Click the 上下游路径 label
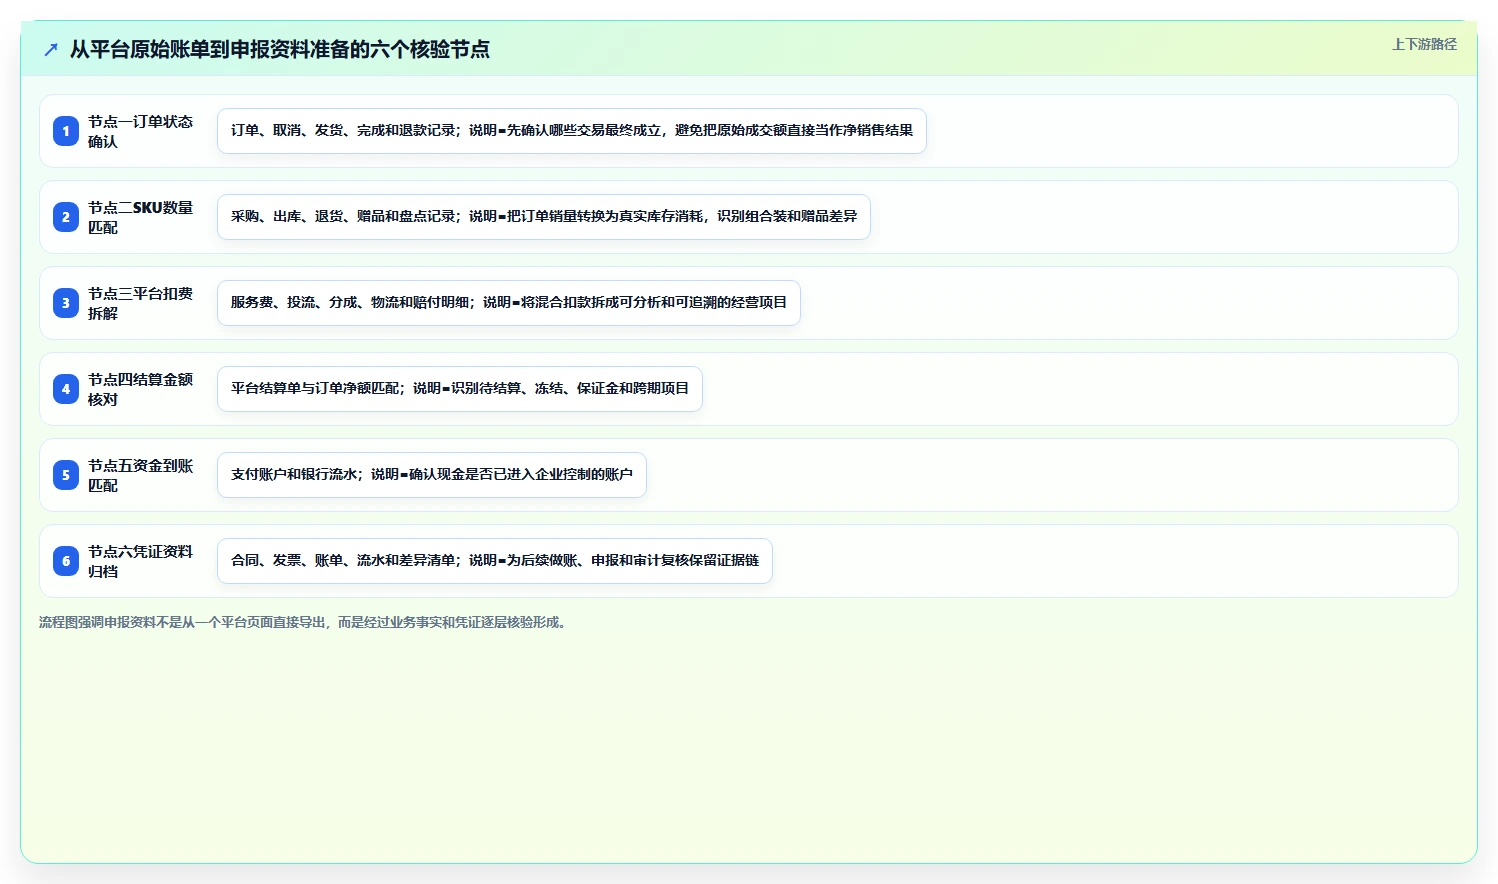 [x=1424, y=44]
